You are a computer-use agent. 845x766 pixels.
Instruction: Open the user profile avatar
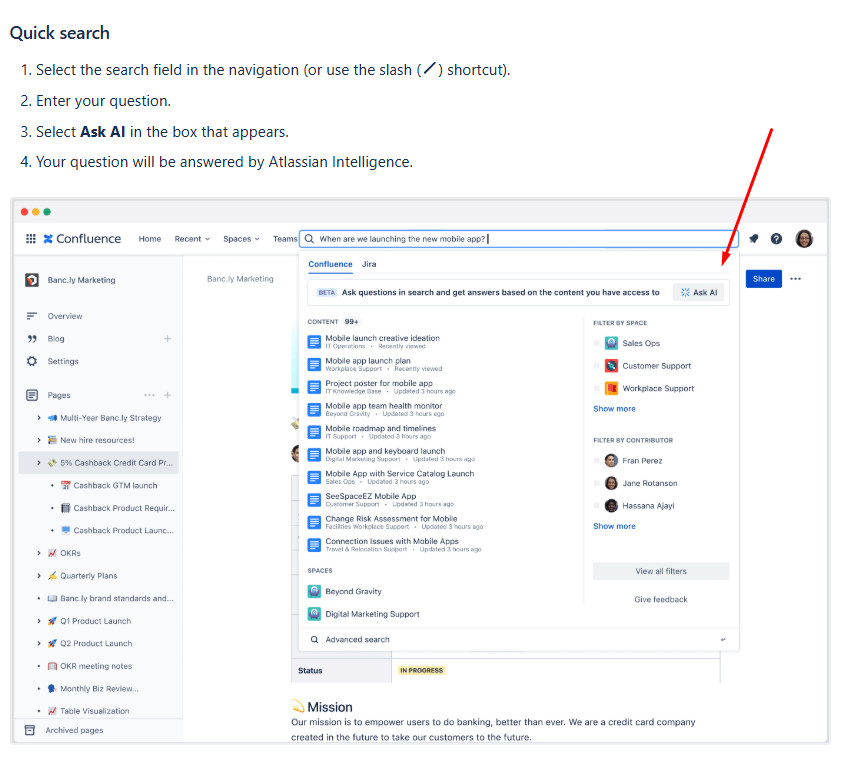coord(804,239)
